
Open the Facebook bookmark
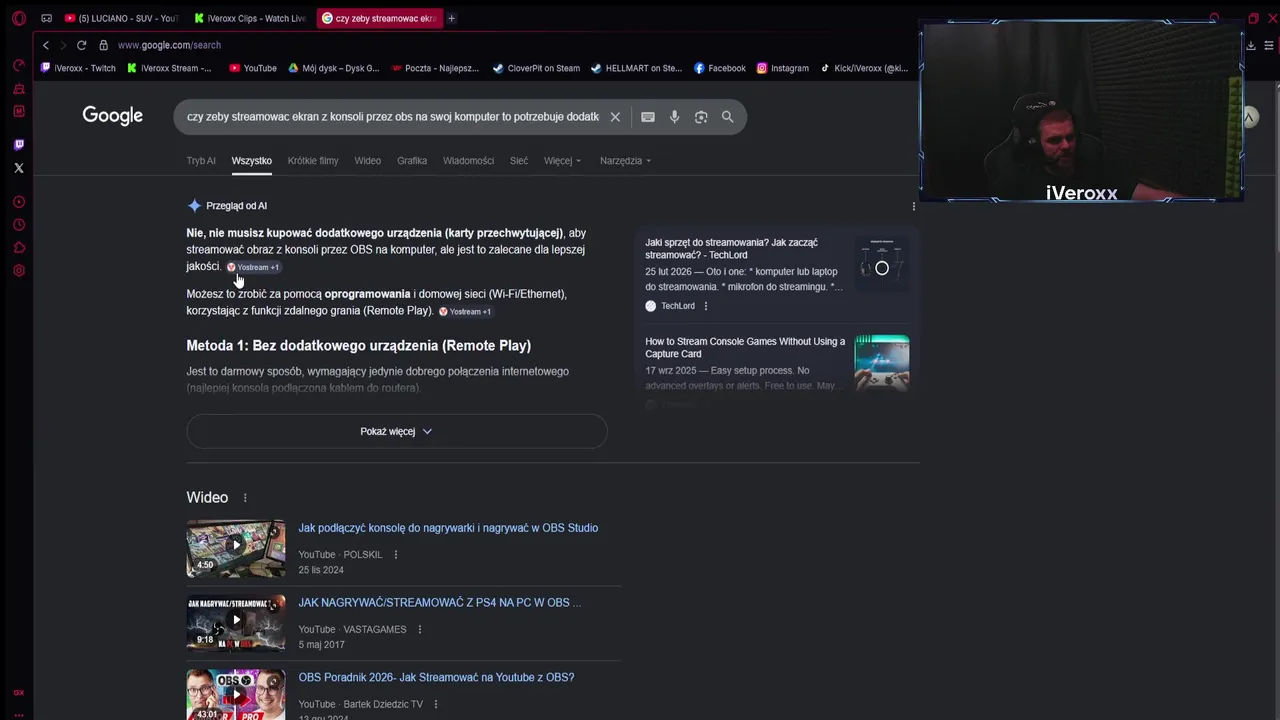click(x=720, y=69)
